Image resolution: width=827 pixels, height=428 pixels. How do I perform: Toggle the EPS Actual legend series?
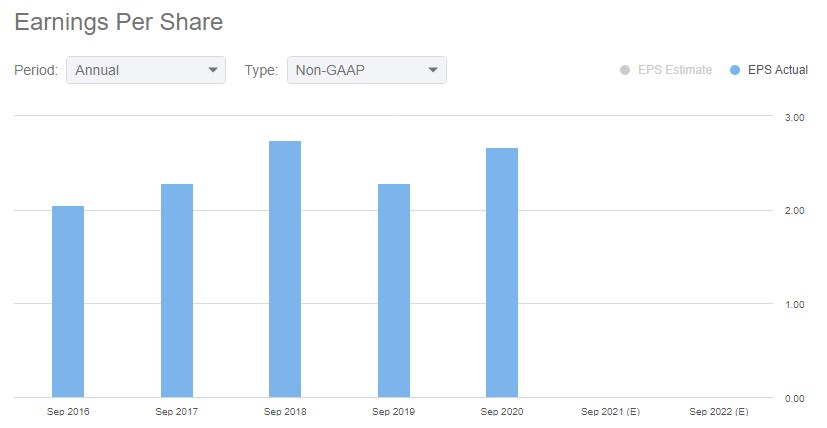coord(768,70)
